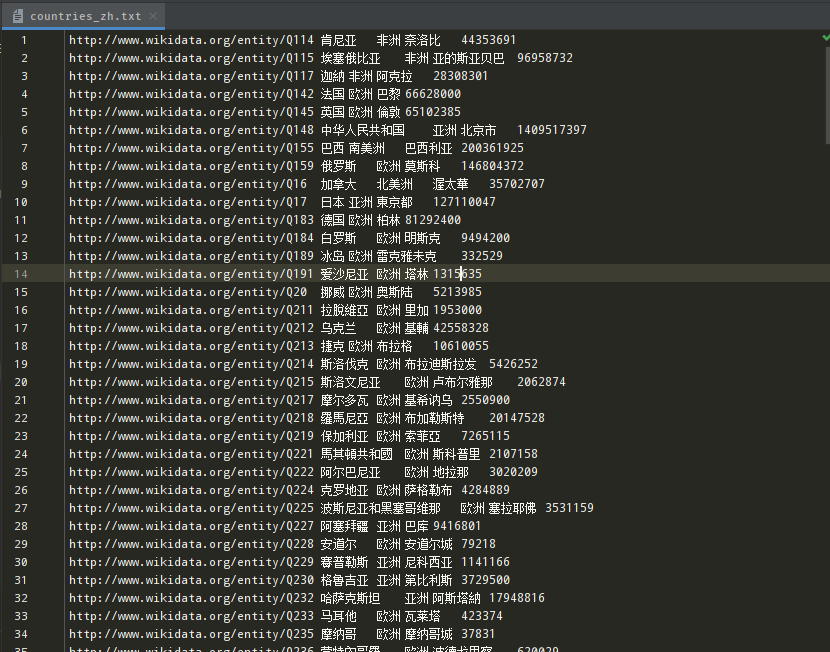The image size is (830, 652).
Task: Click the URL ending in Q115
Action: coord(191,58)
